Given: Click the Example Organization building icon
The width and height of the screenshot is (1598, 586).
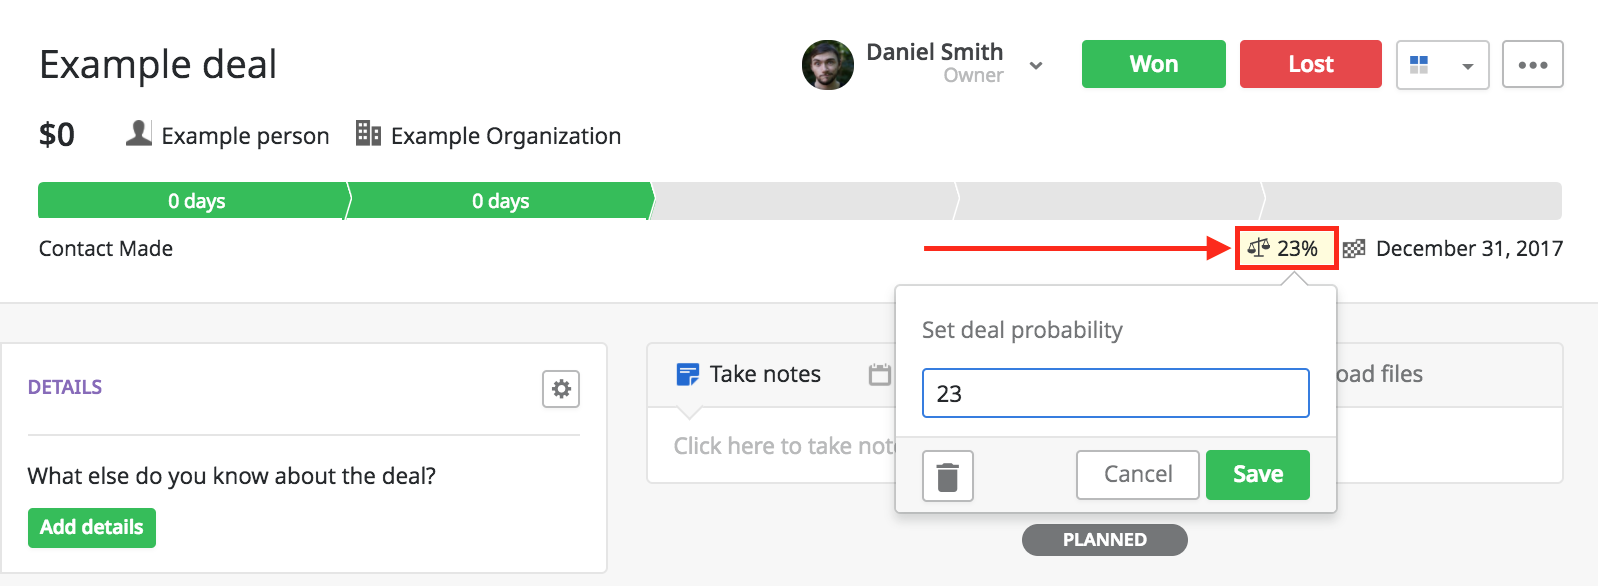Looking at the screenshot, I should 368,133.
